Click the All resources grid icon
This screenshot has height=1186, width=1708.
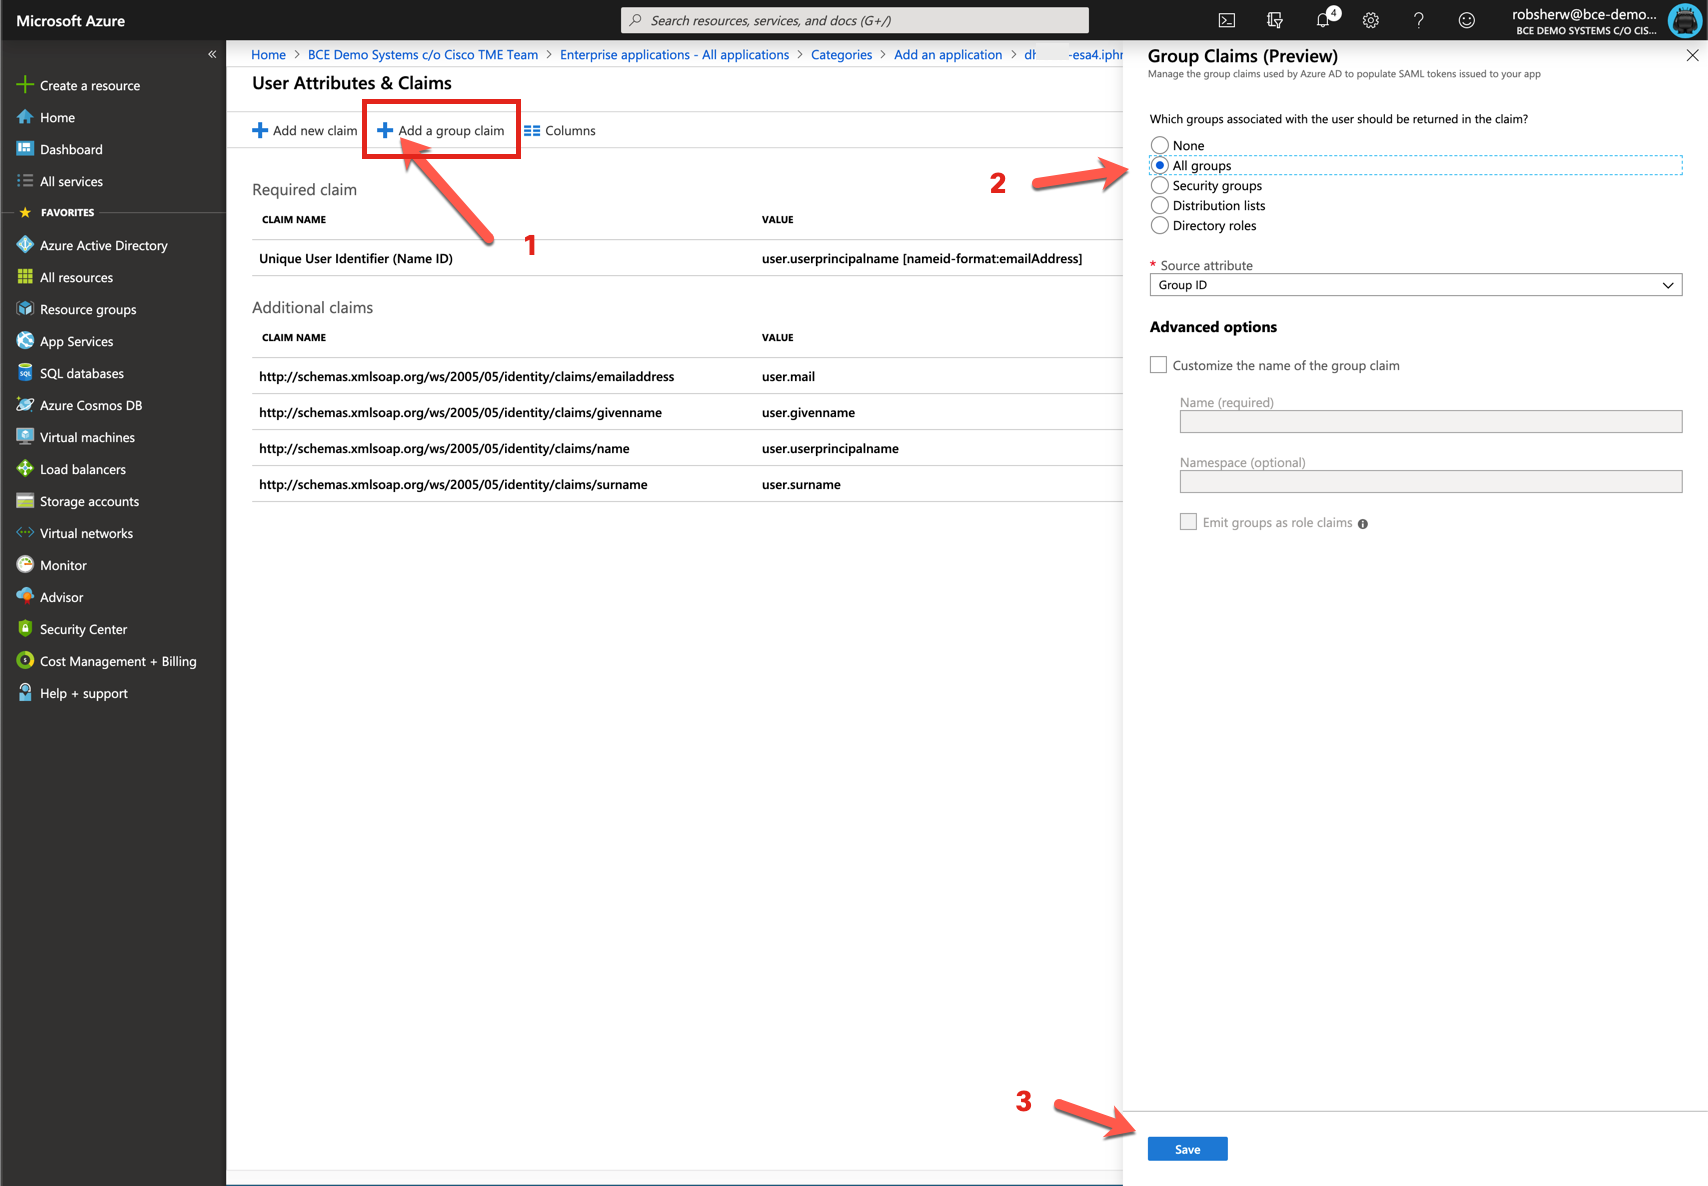click(25, 277)
